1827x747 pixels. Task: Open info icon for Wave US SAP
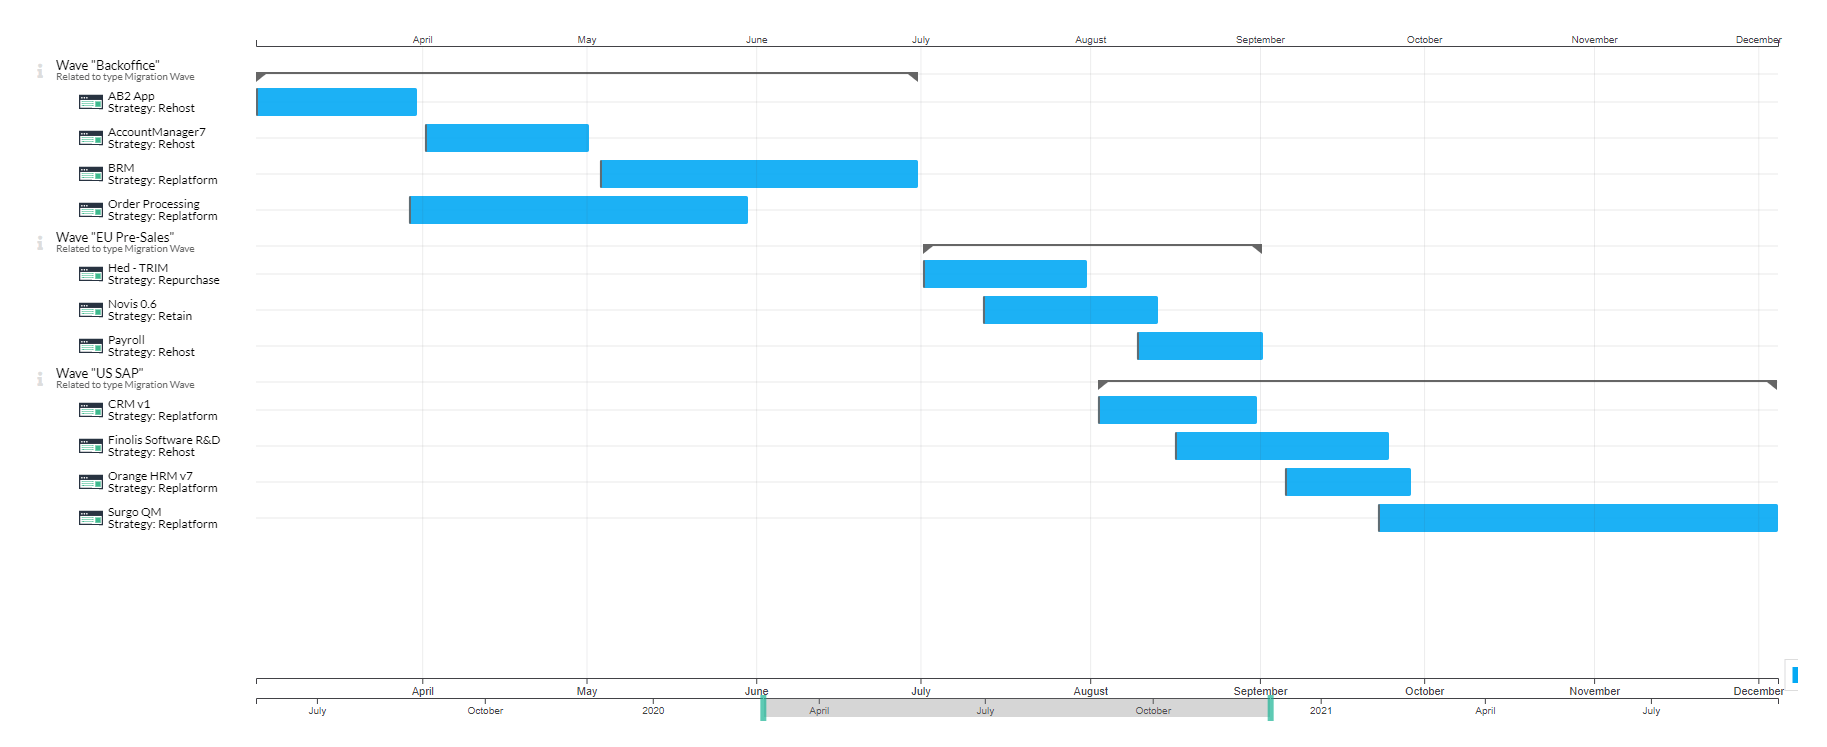pos(40,379)
